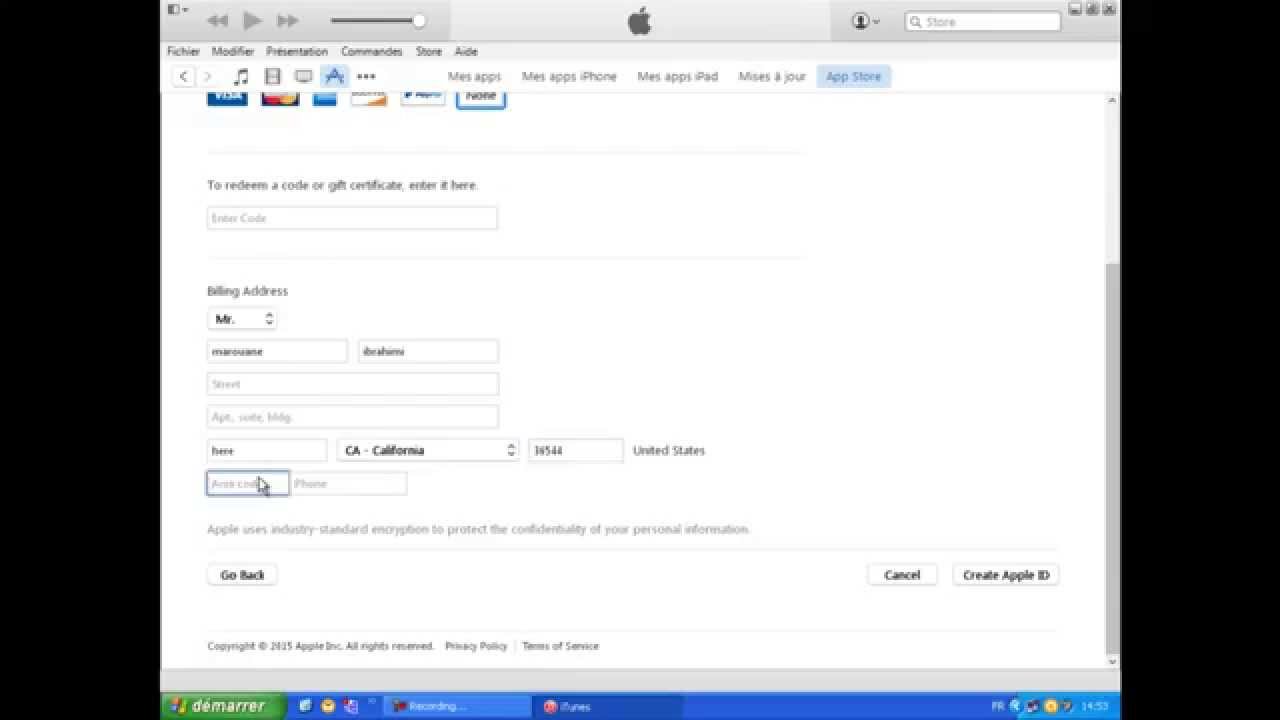Image resolution: width=1280 pixels, height=720 pixels.
Task: Click the fast-forward playback button
Action: pyautogui.click(x=288, y=20)
